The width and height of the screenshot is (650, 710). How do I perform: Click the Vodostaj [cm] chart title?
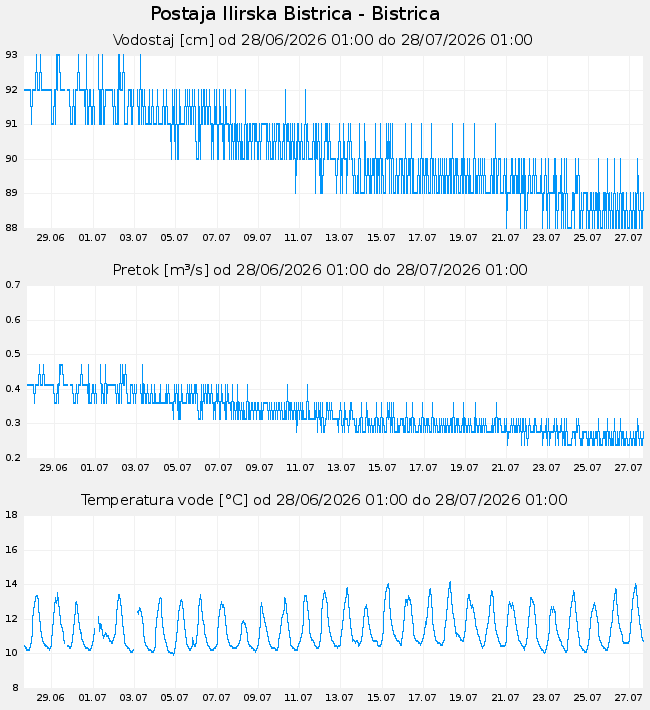(x=323, y=40)
